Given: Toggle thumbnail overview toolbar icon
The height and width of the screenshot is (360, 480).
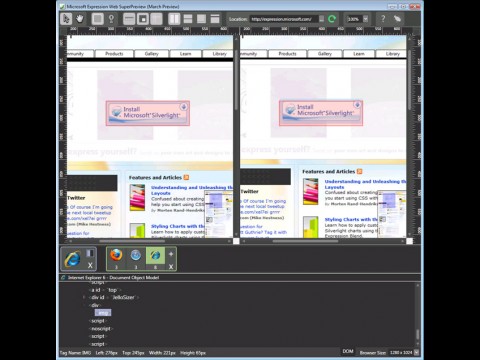Looking at the screenshot, I should [143, 19].
